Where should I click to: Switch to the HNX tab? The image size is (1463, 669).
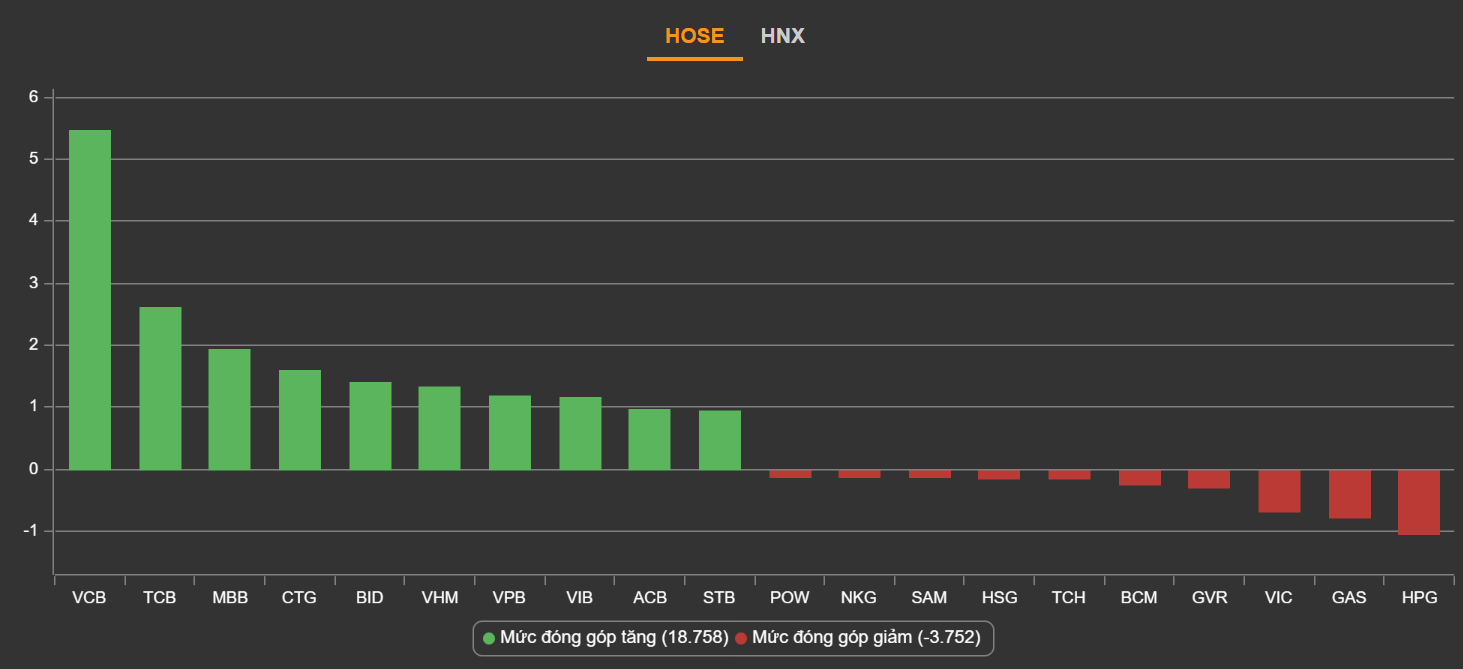(x=782, y=36)
